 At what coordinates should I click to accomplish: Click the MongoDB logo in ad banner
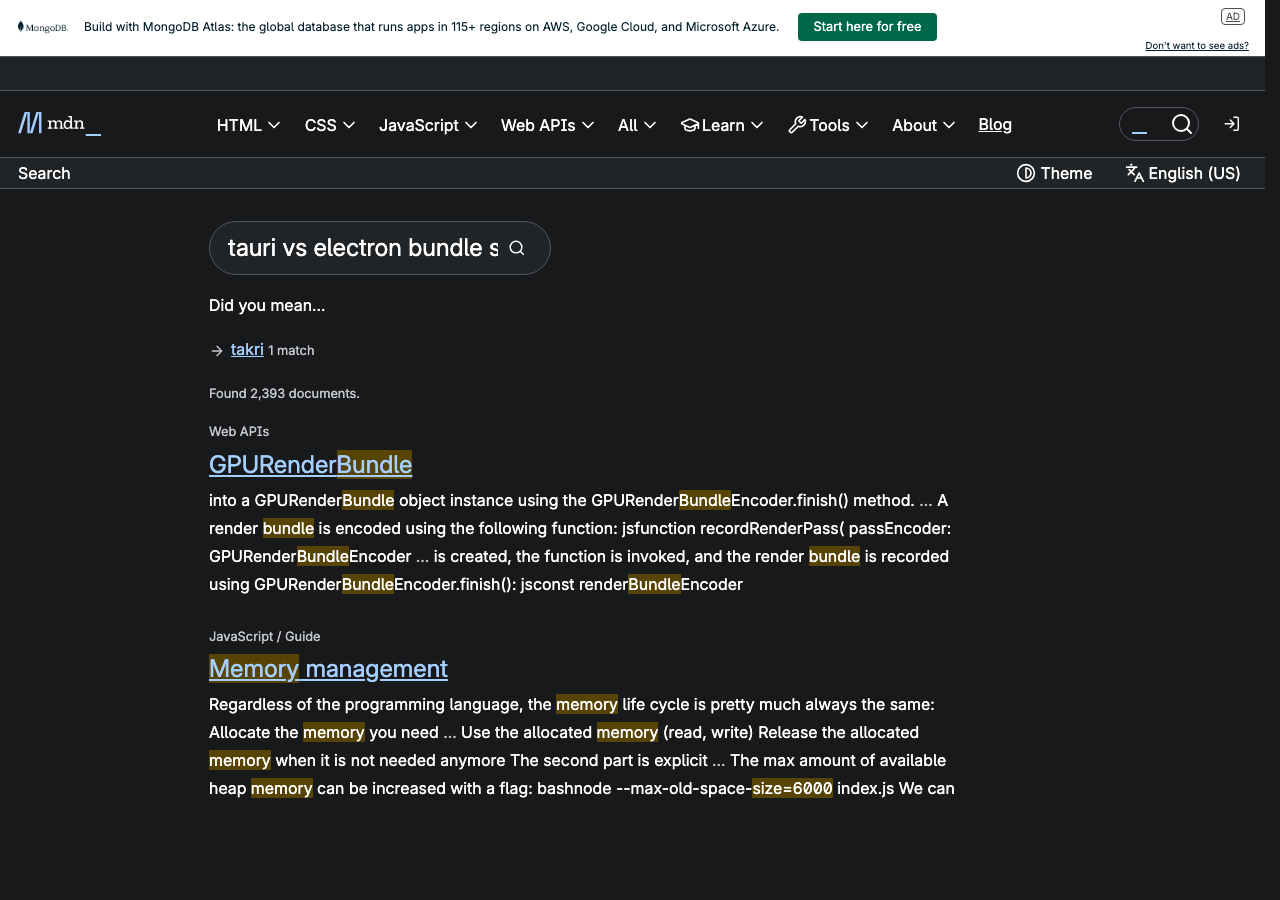tap(42, 27)
